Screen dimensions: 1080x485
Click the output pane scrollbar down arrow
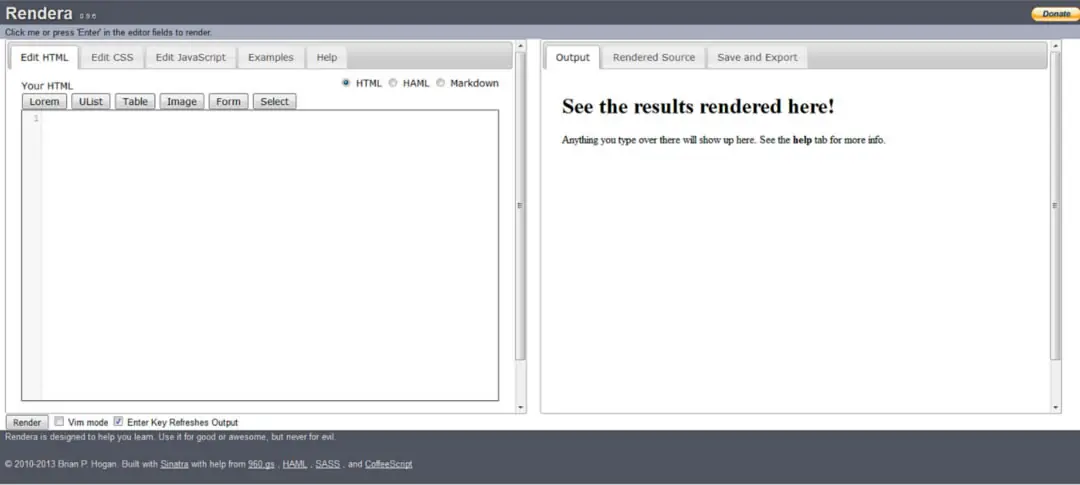point(1056,408)
